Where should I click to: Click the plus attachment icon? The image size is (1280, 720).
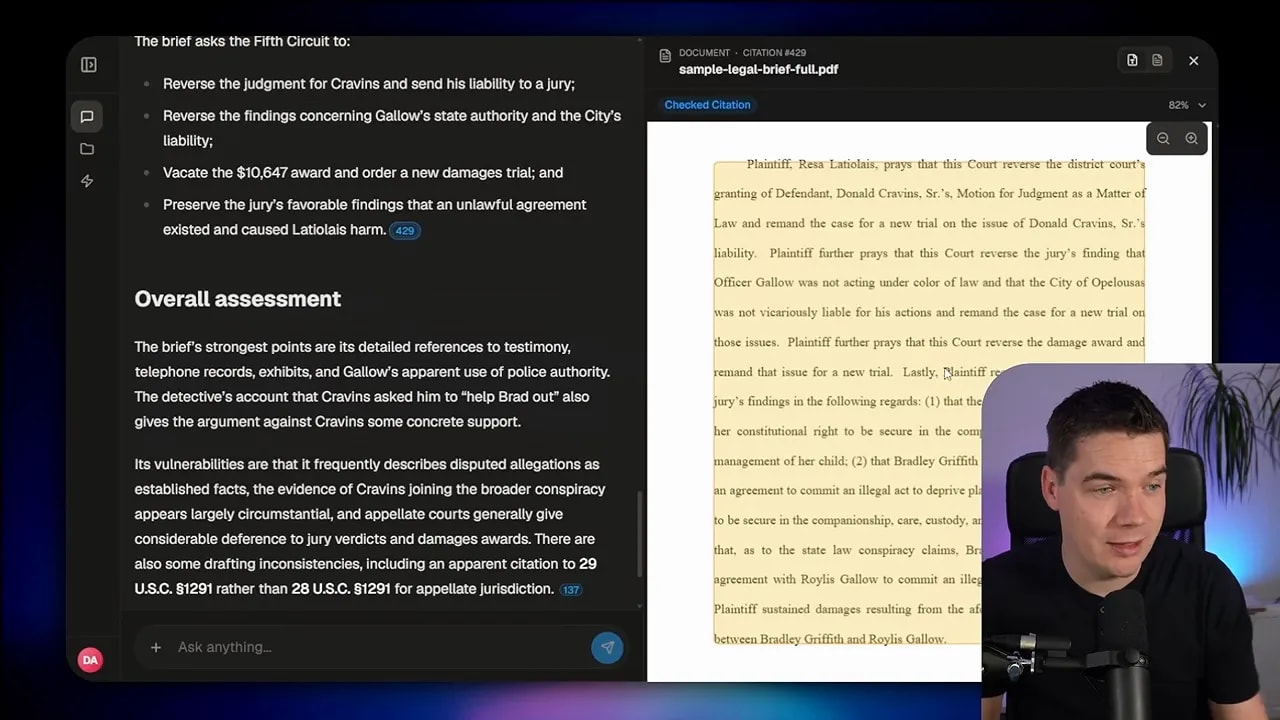click(156, 647)
